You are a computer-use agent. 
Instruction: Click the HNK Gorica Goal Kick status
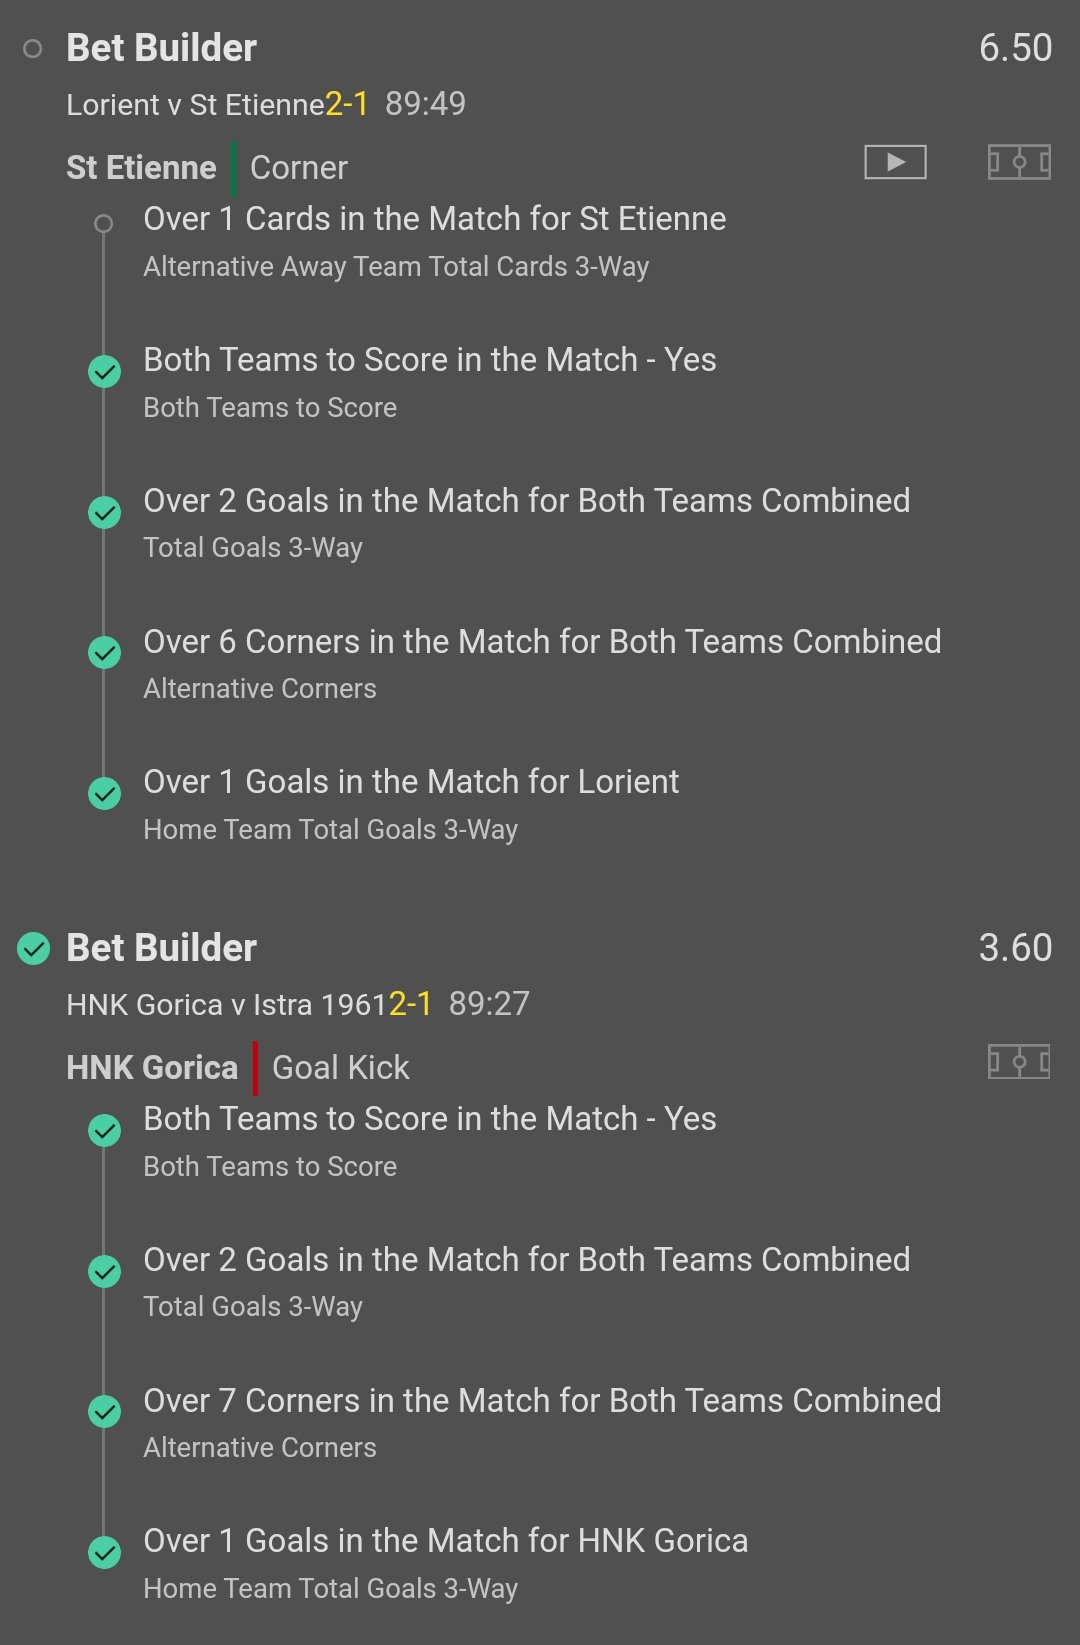coord(340,1068)
